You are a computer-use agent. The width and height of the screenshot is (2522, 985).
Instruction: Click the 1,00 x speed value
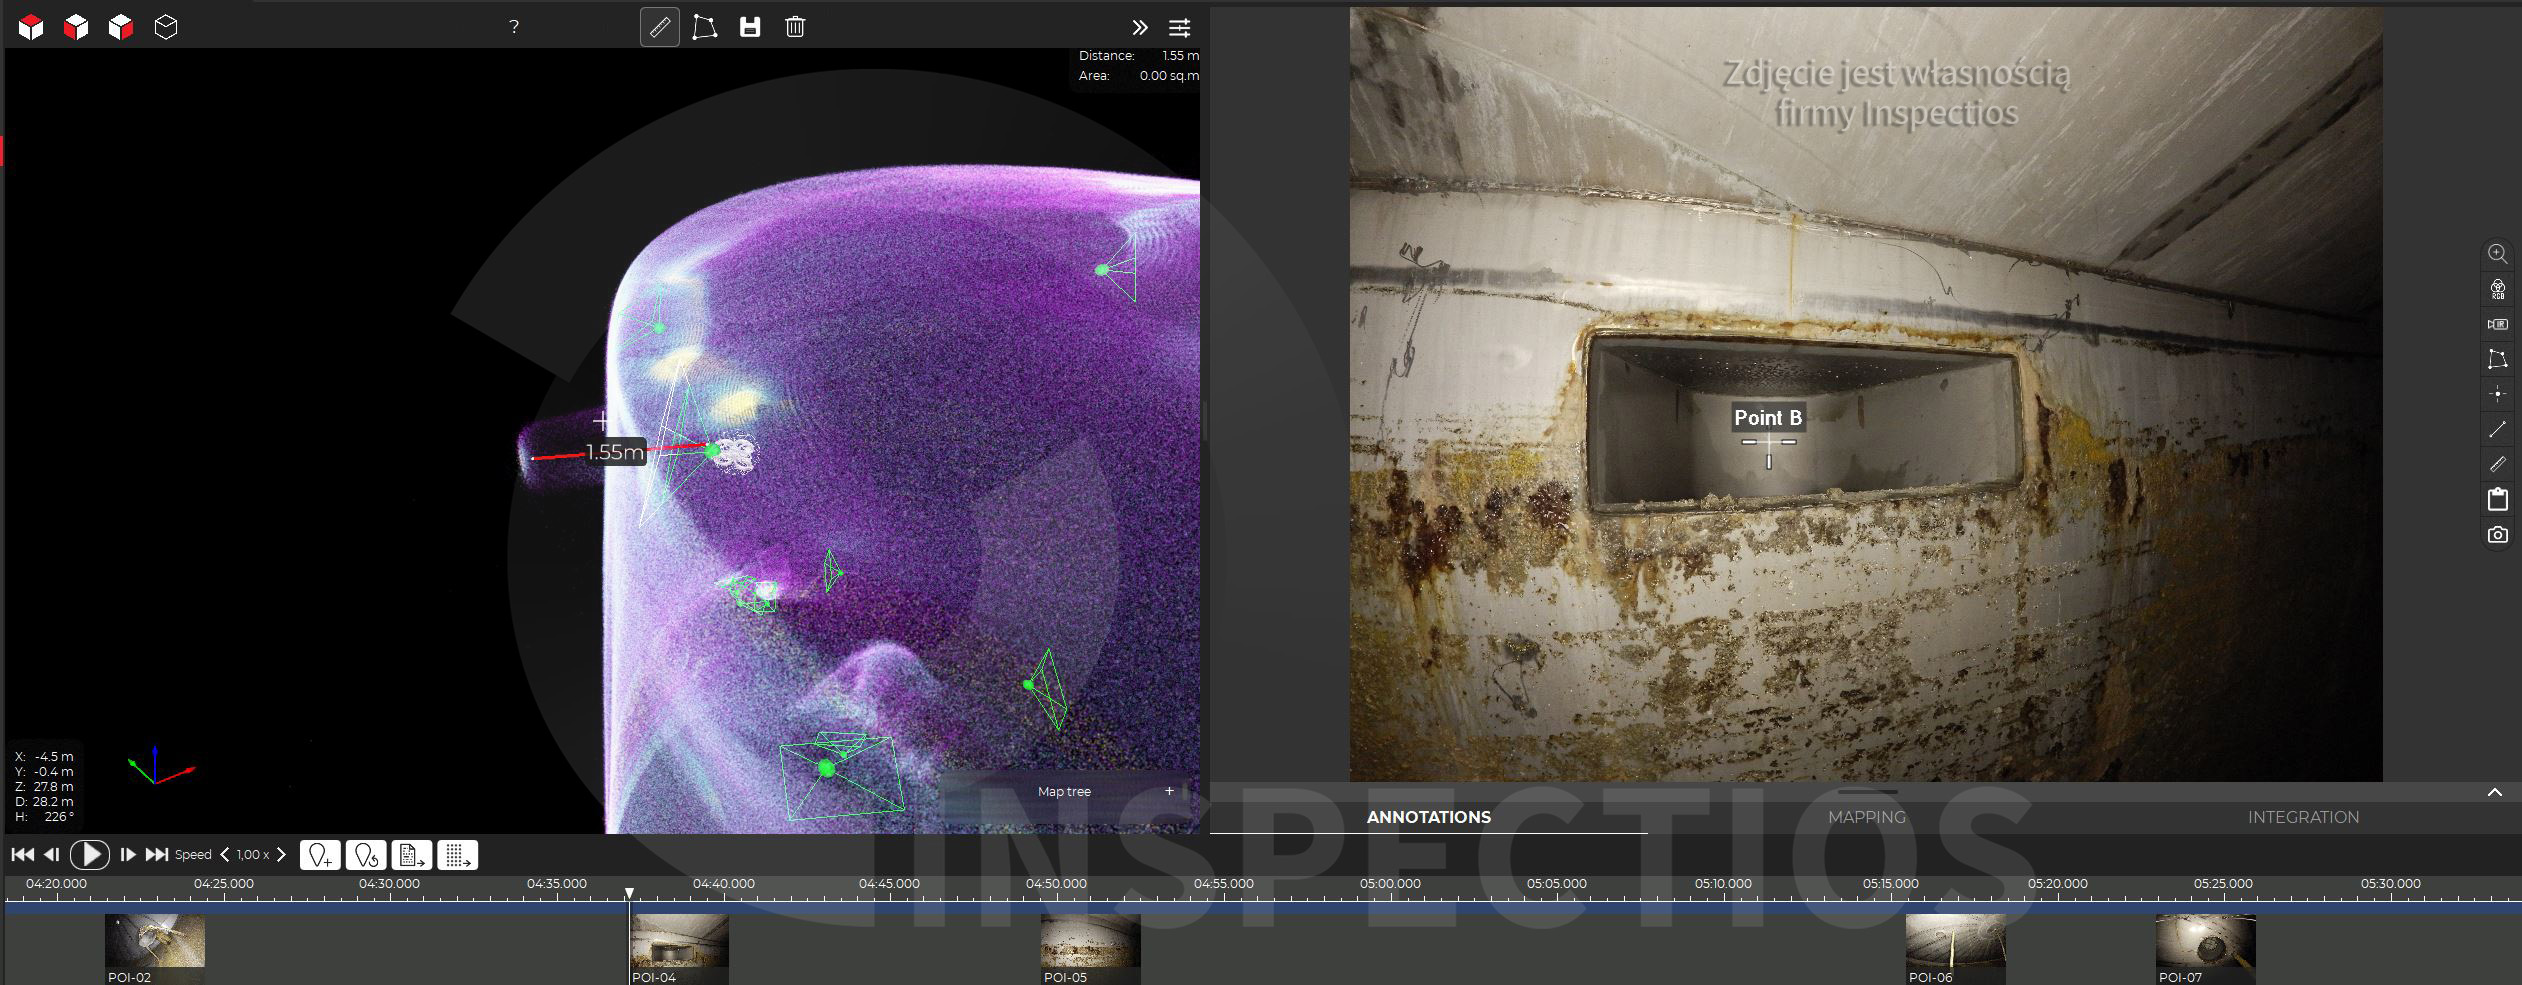pyautogui.click(x=253, y=855)
